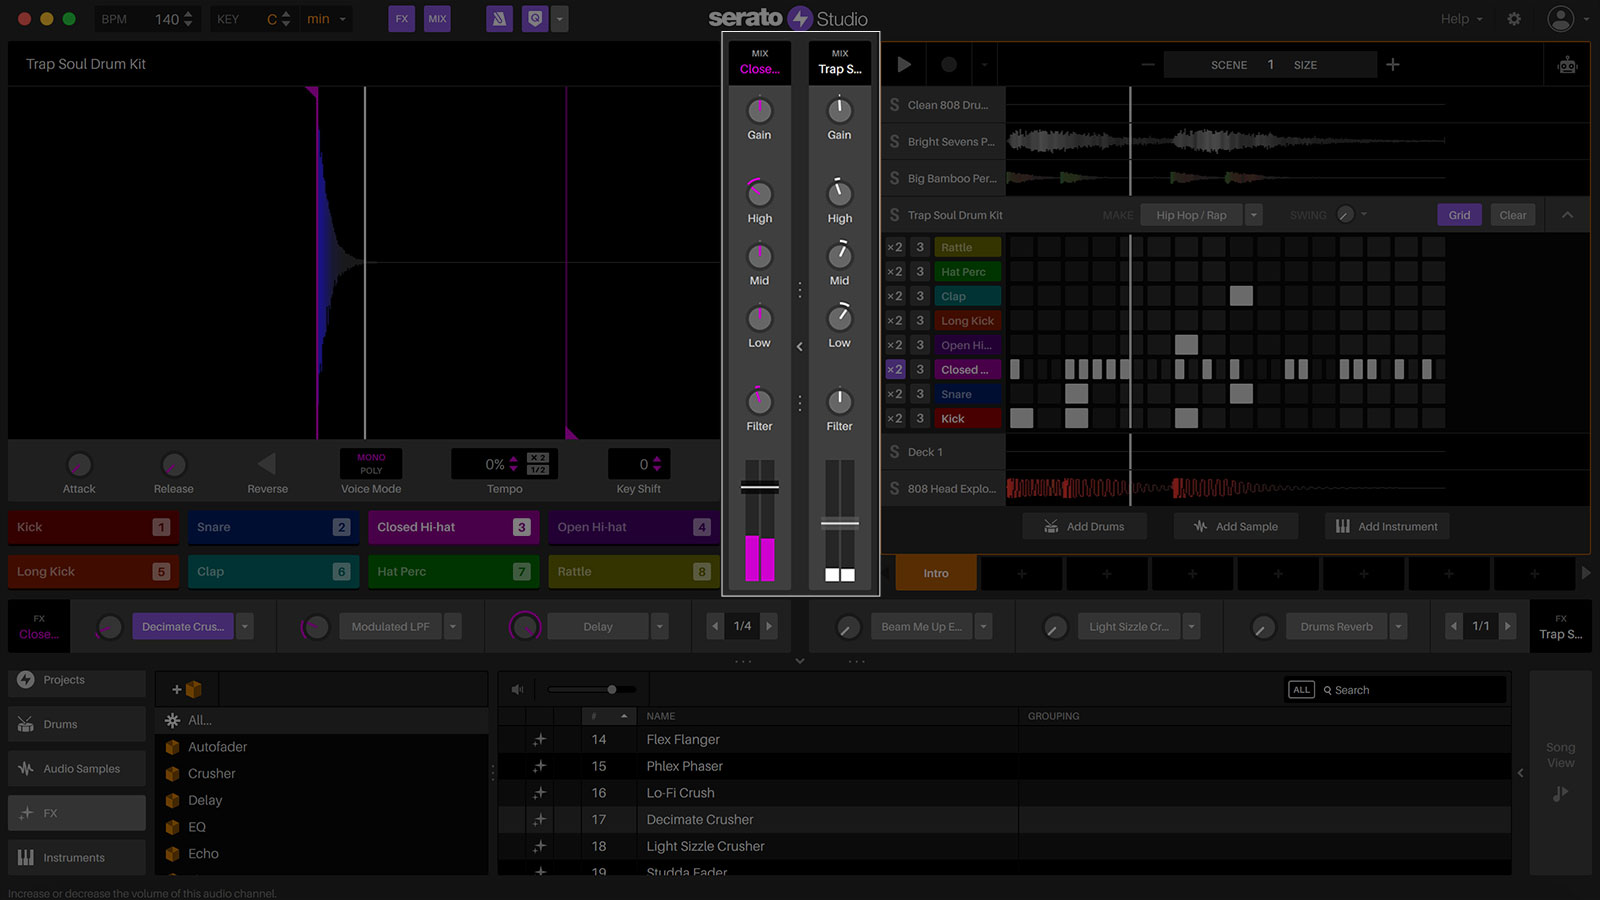Toggle the Mono/Poly Voice Mode switch
This screenshot has width=1600, height=900.
(x=371, y=463)
